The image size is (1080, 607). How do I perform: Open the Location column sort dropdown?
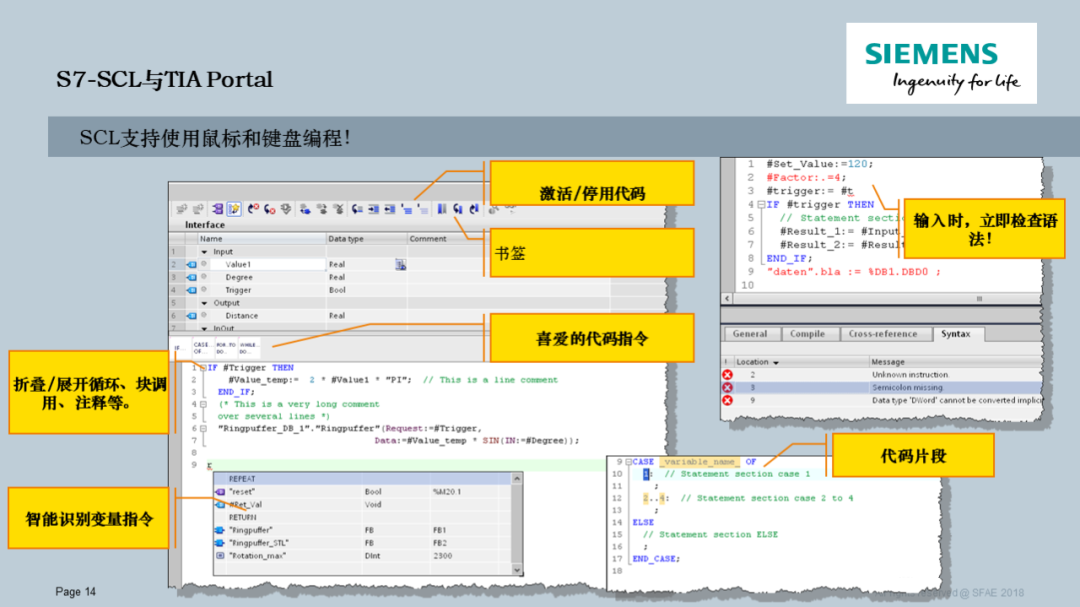(775, 362)
